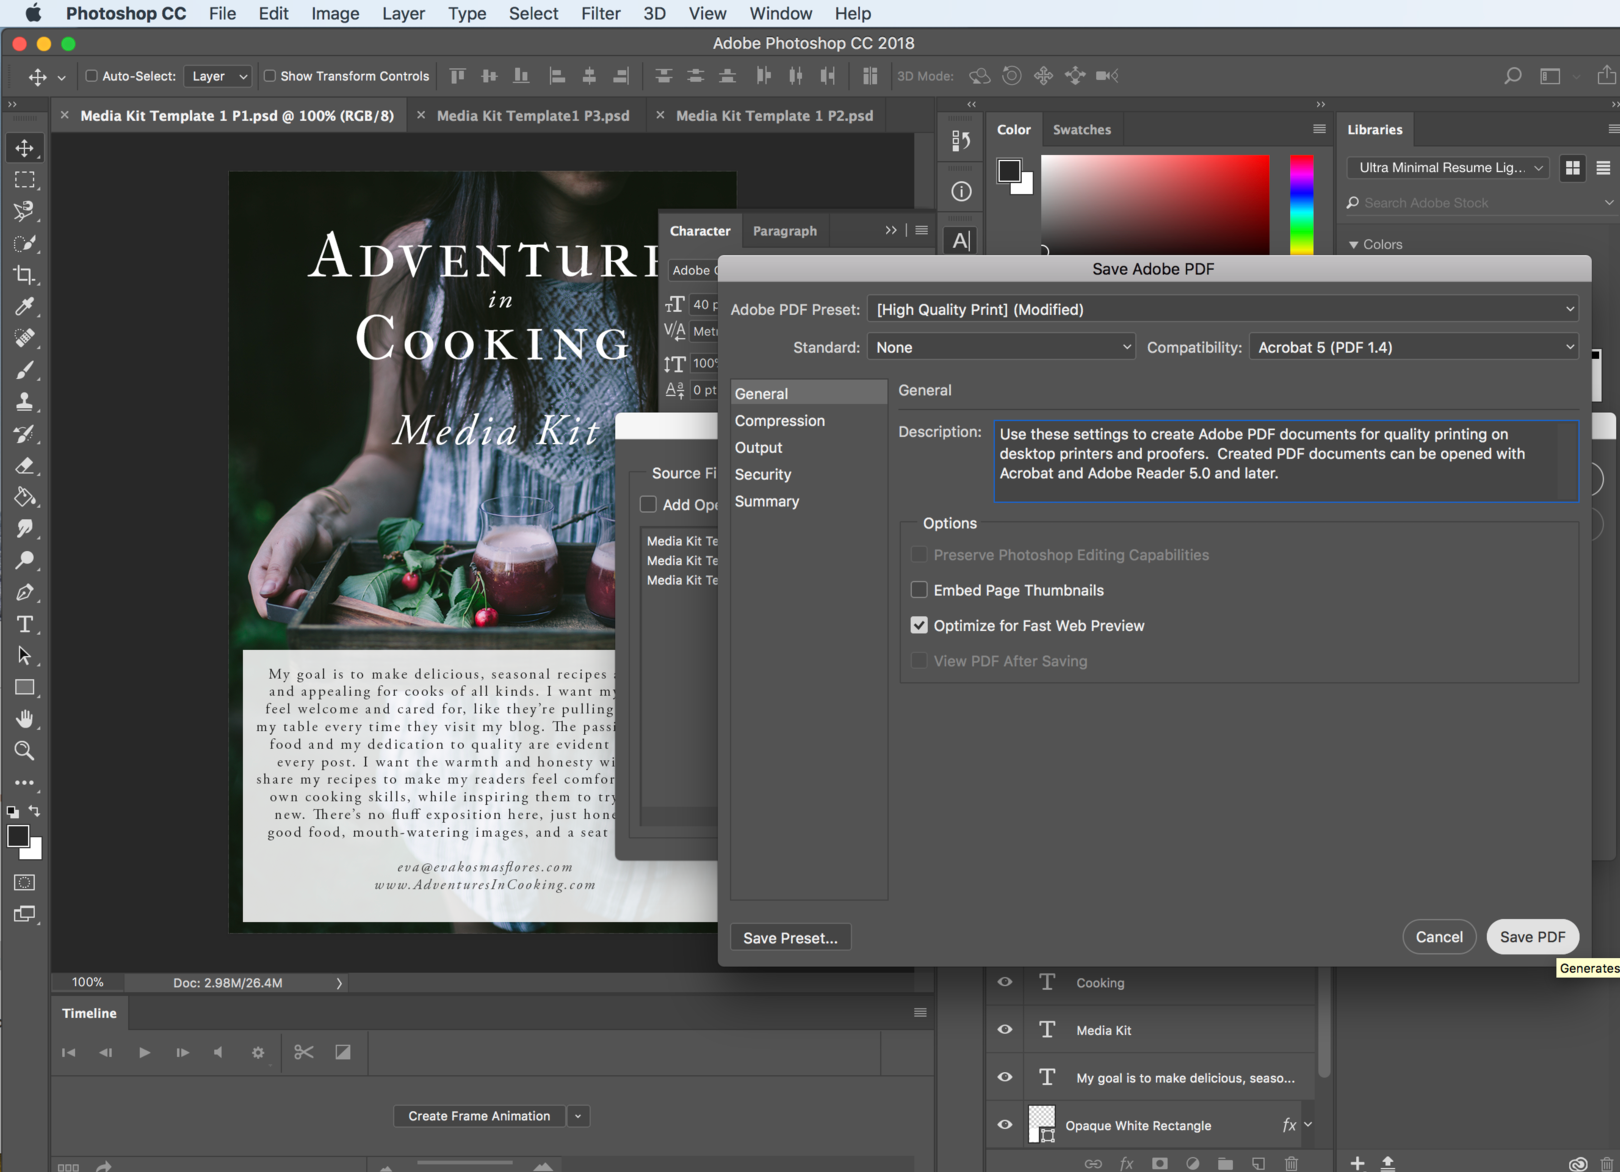Hide the 'My goal is to make' layer
This screenshot has height=1172, width=1620.
tap(1005, 1077)
